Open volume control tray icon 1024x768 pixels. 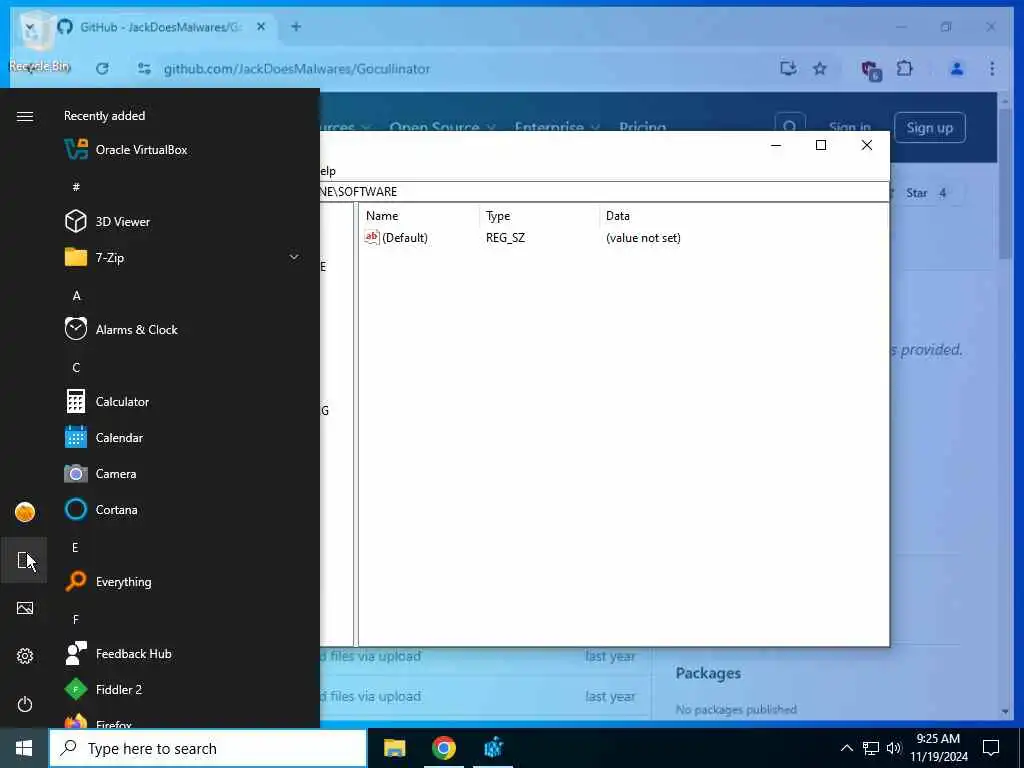click(x=894, y=748)
